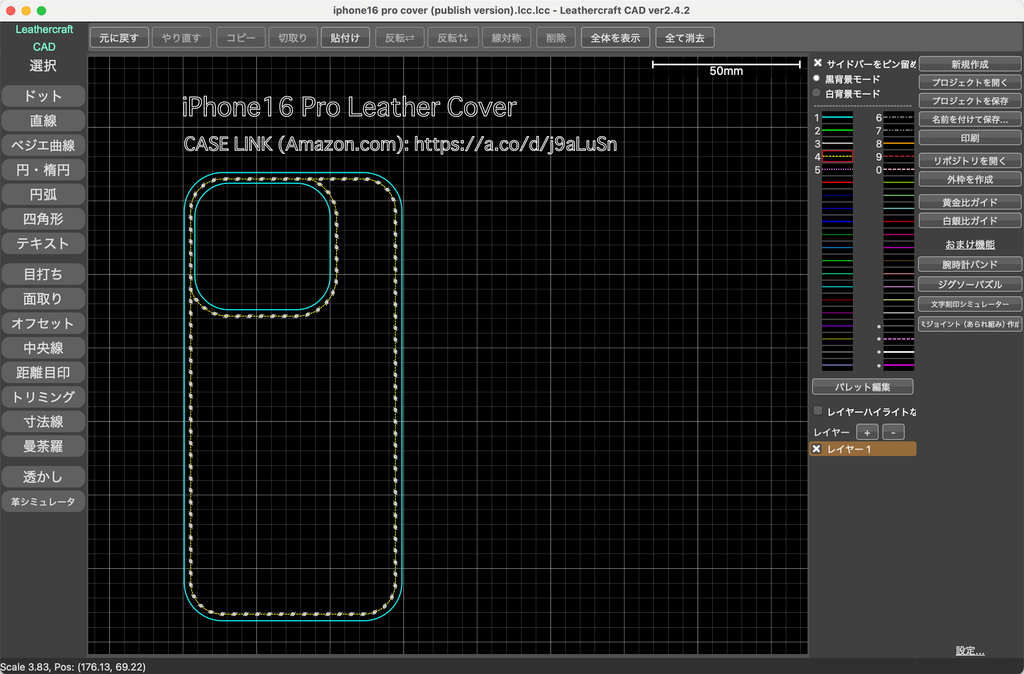Open repository with リポジトリを開く
Image resolution: width=1024 pixels, height=674 pixels.
(970, 161)
